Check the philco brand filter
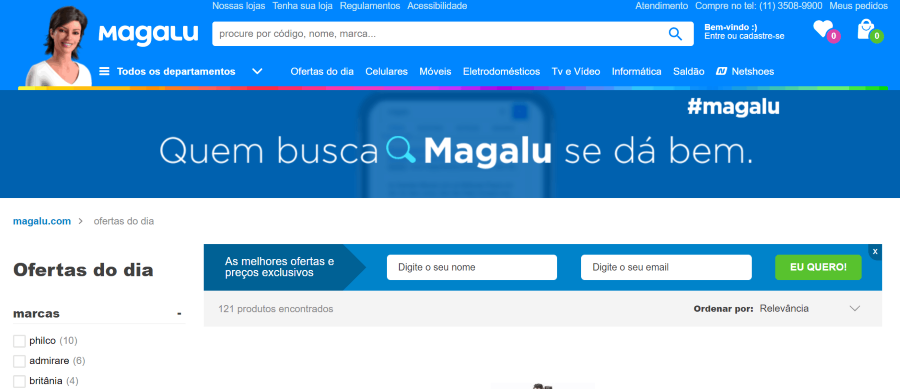Viewport: 900px width, 389px height. coord(20,341)
